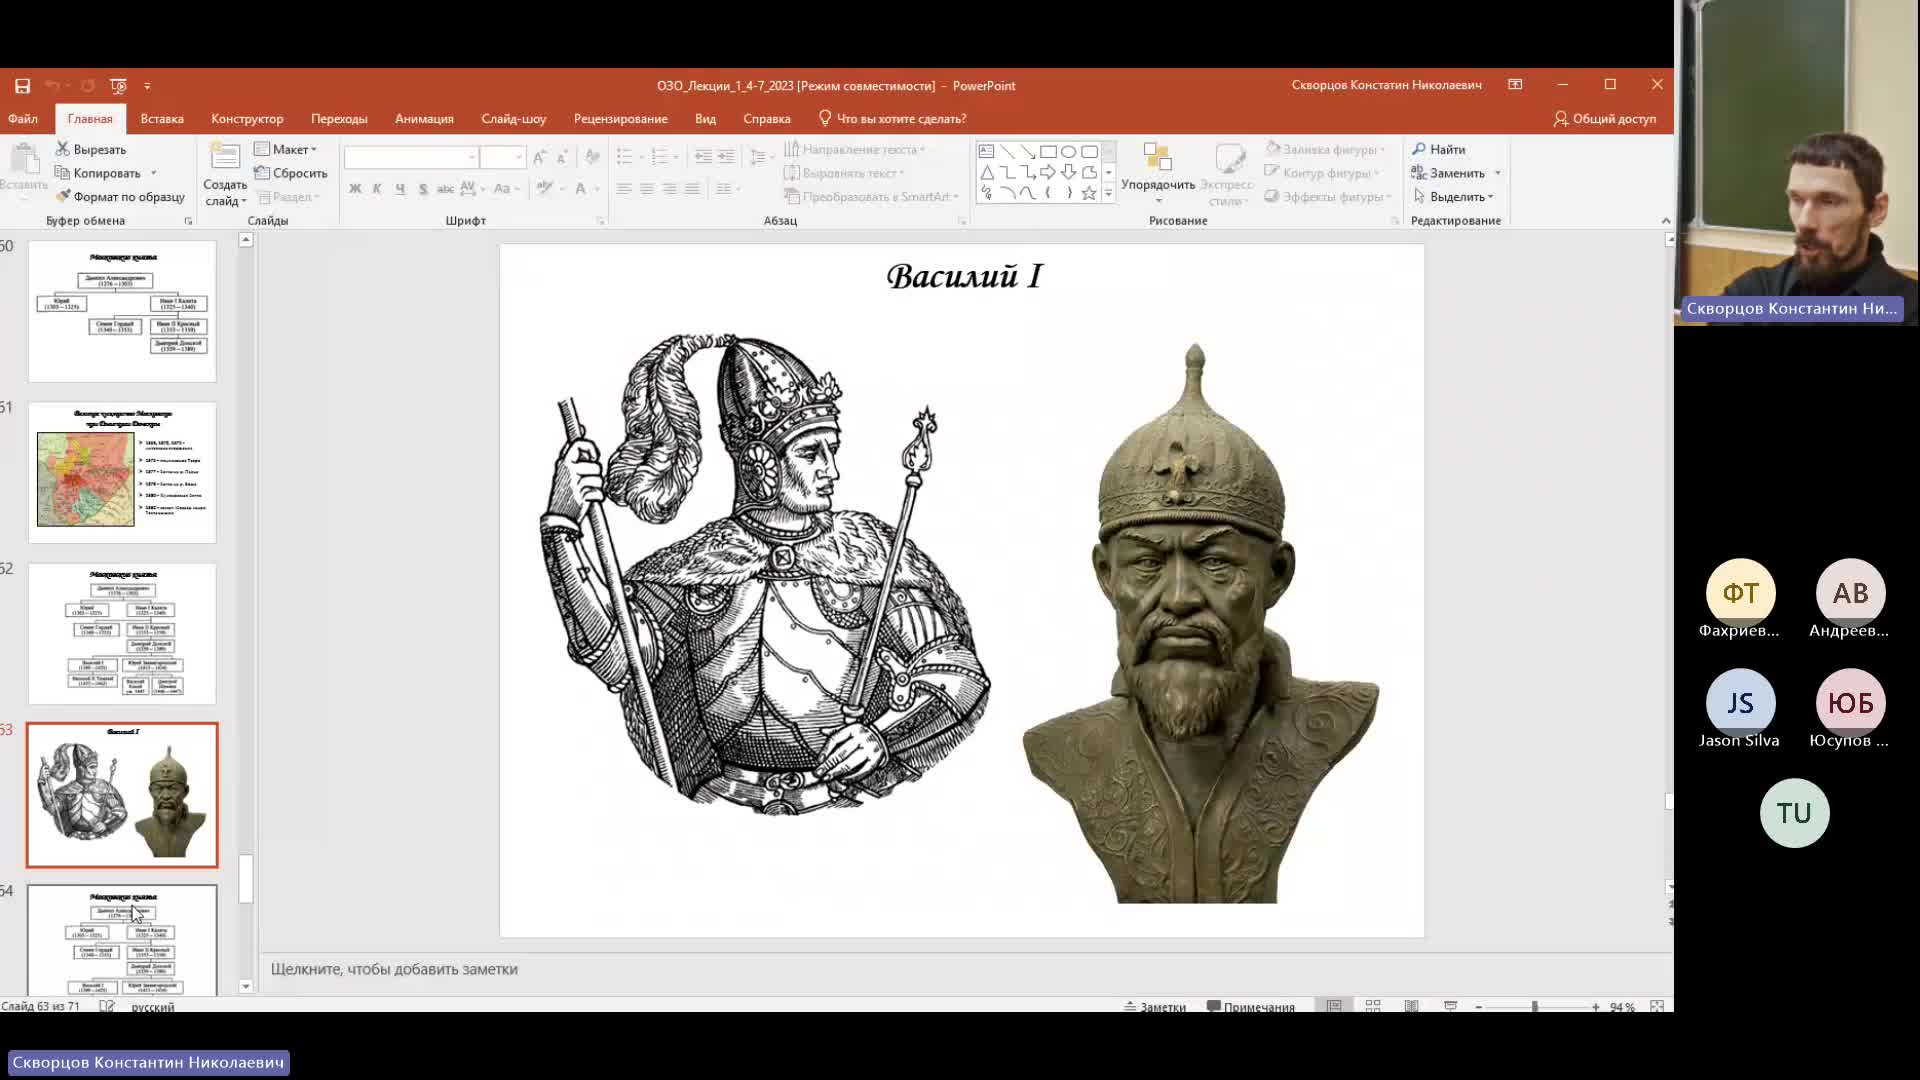Switch to Slide Show (Слайд-шоу) tab
1920x1080 pixels.
[x=513, y=118]
